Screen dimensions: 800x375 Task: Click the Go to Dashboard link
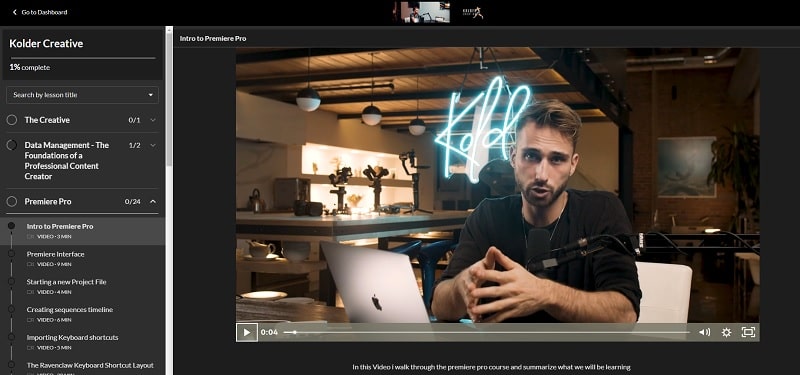pos(39,12)
